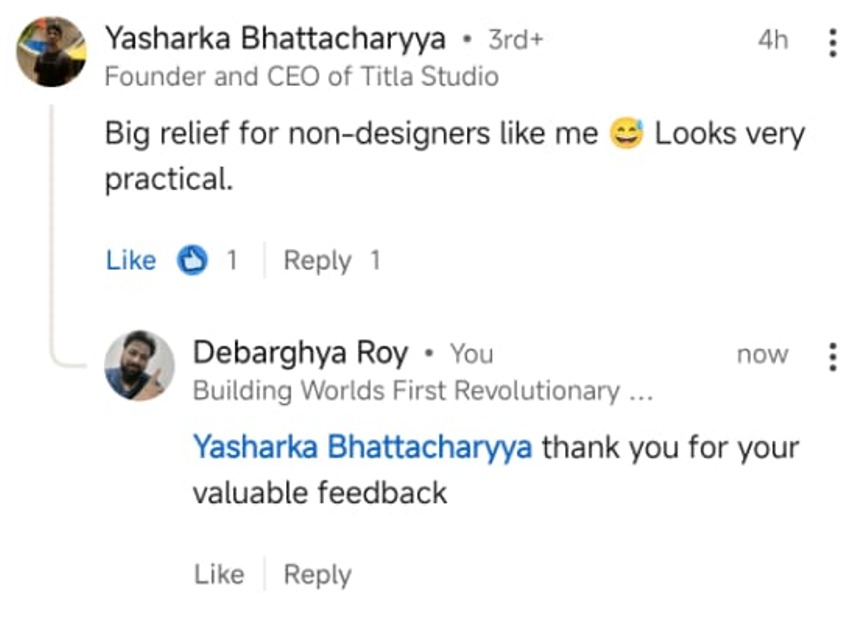
Task: Like Yasharka's comment
Action: pyautogui.click(x=131, y=261)
